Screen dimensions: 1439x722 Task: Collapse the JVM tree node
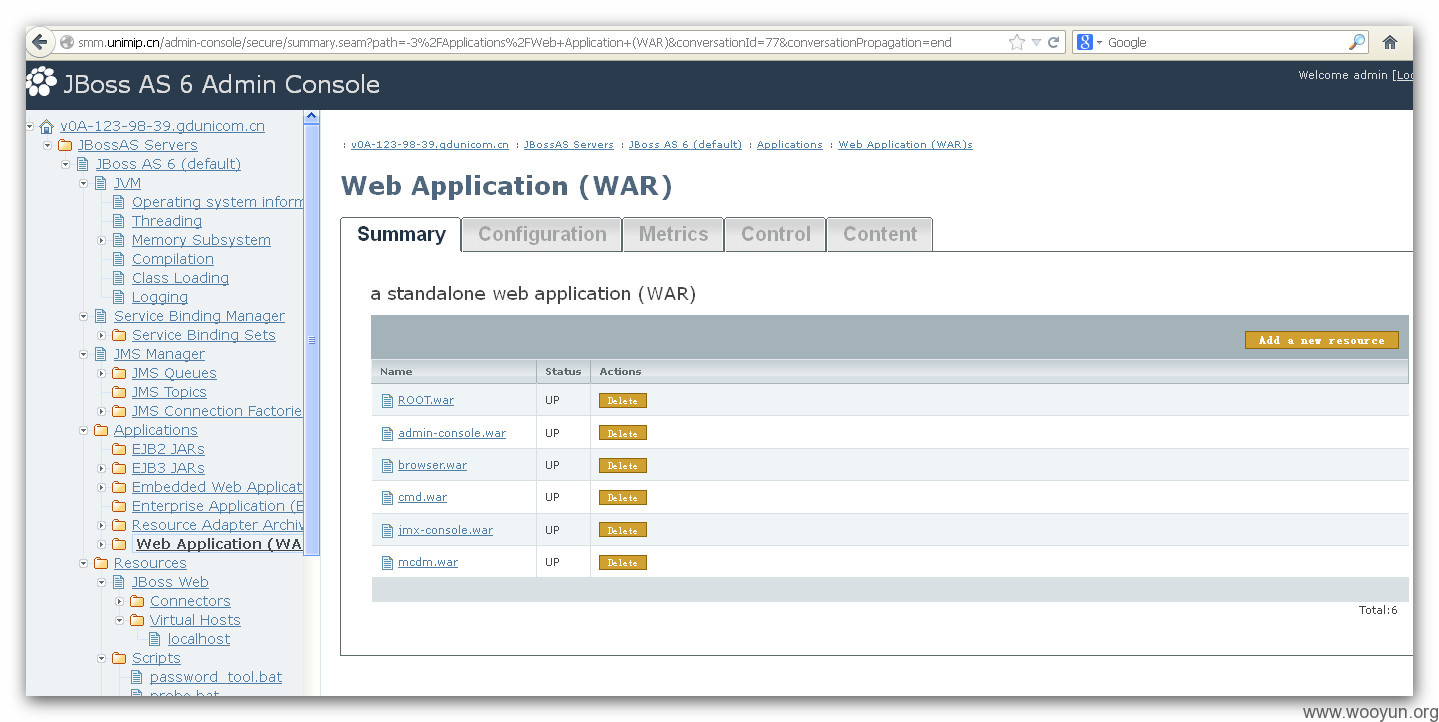(x=84, y=183)
